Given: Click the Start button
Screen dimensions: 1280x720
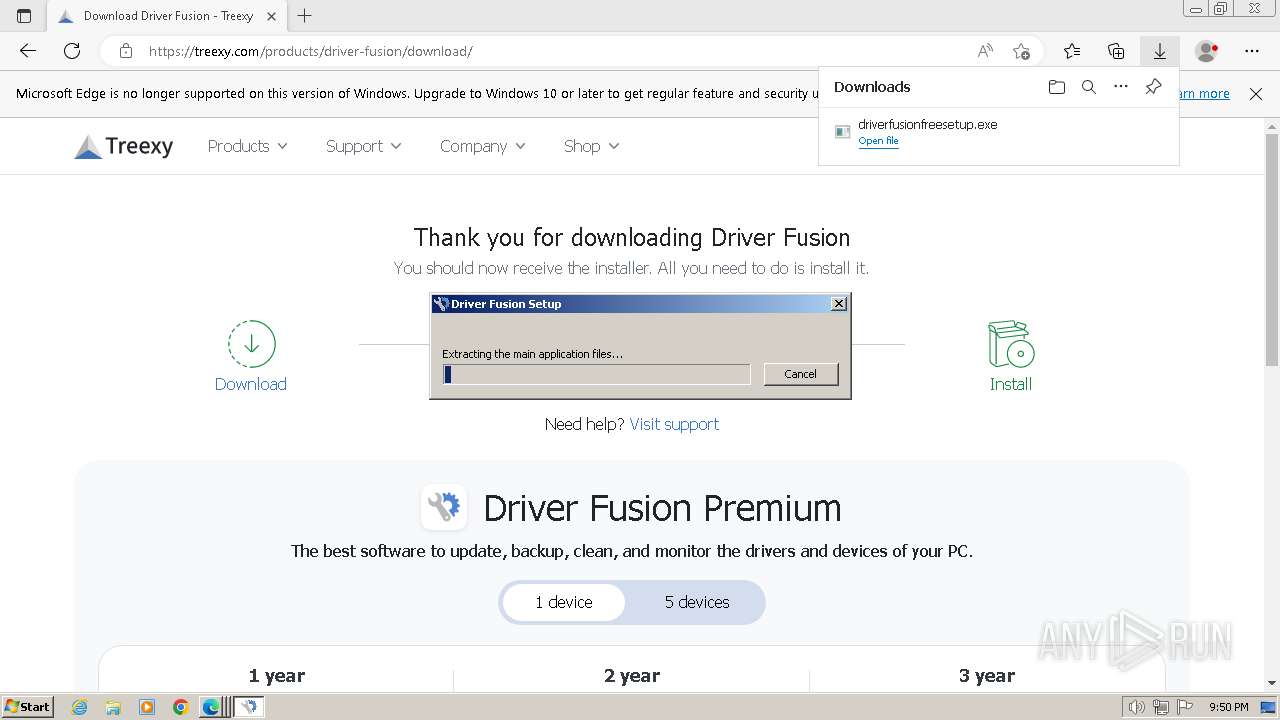Looking at the screenshot, I should [x=28, y=707].
